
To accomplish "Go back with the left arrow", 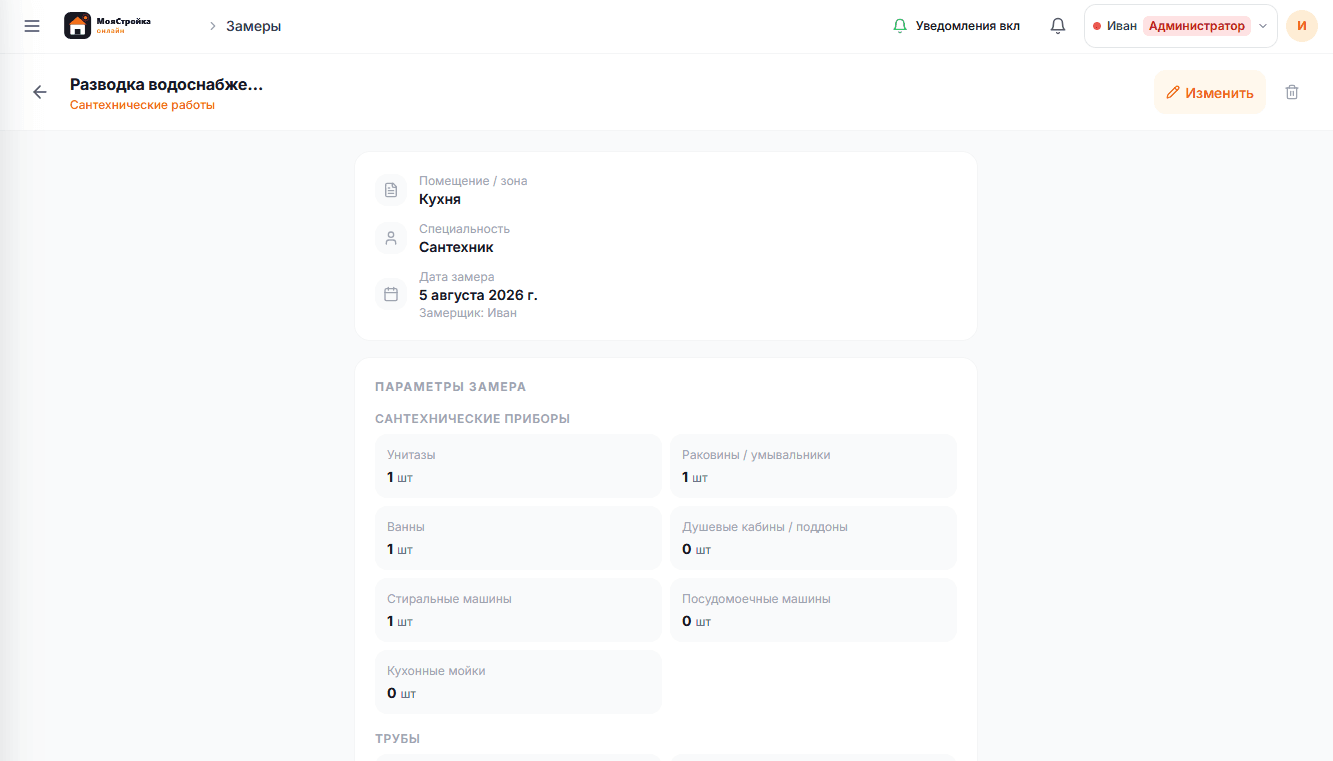I will (40, 92).
